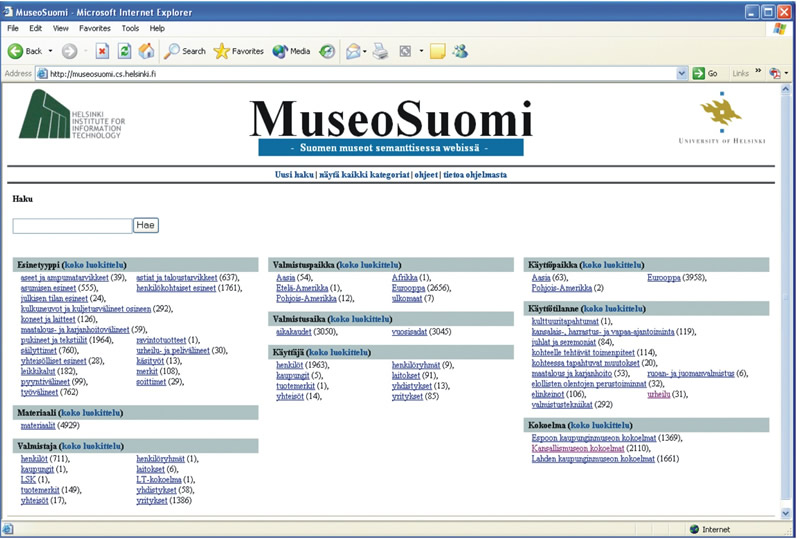Open the Edit menu
The image size is (800, 539).
click(35, 29)
